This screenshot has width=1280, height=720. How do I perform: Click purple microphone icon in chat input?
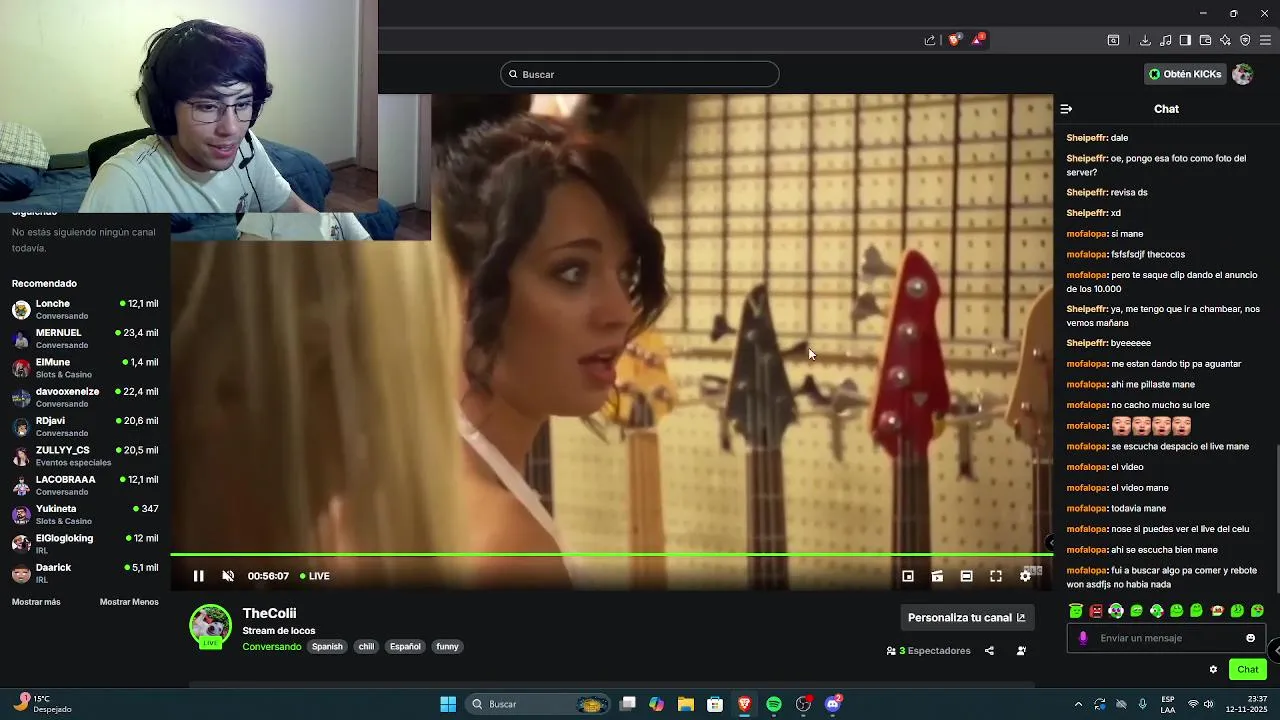coord(1083,638)
